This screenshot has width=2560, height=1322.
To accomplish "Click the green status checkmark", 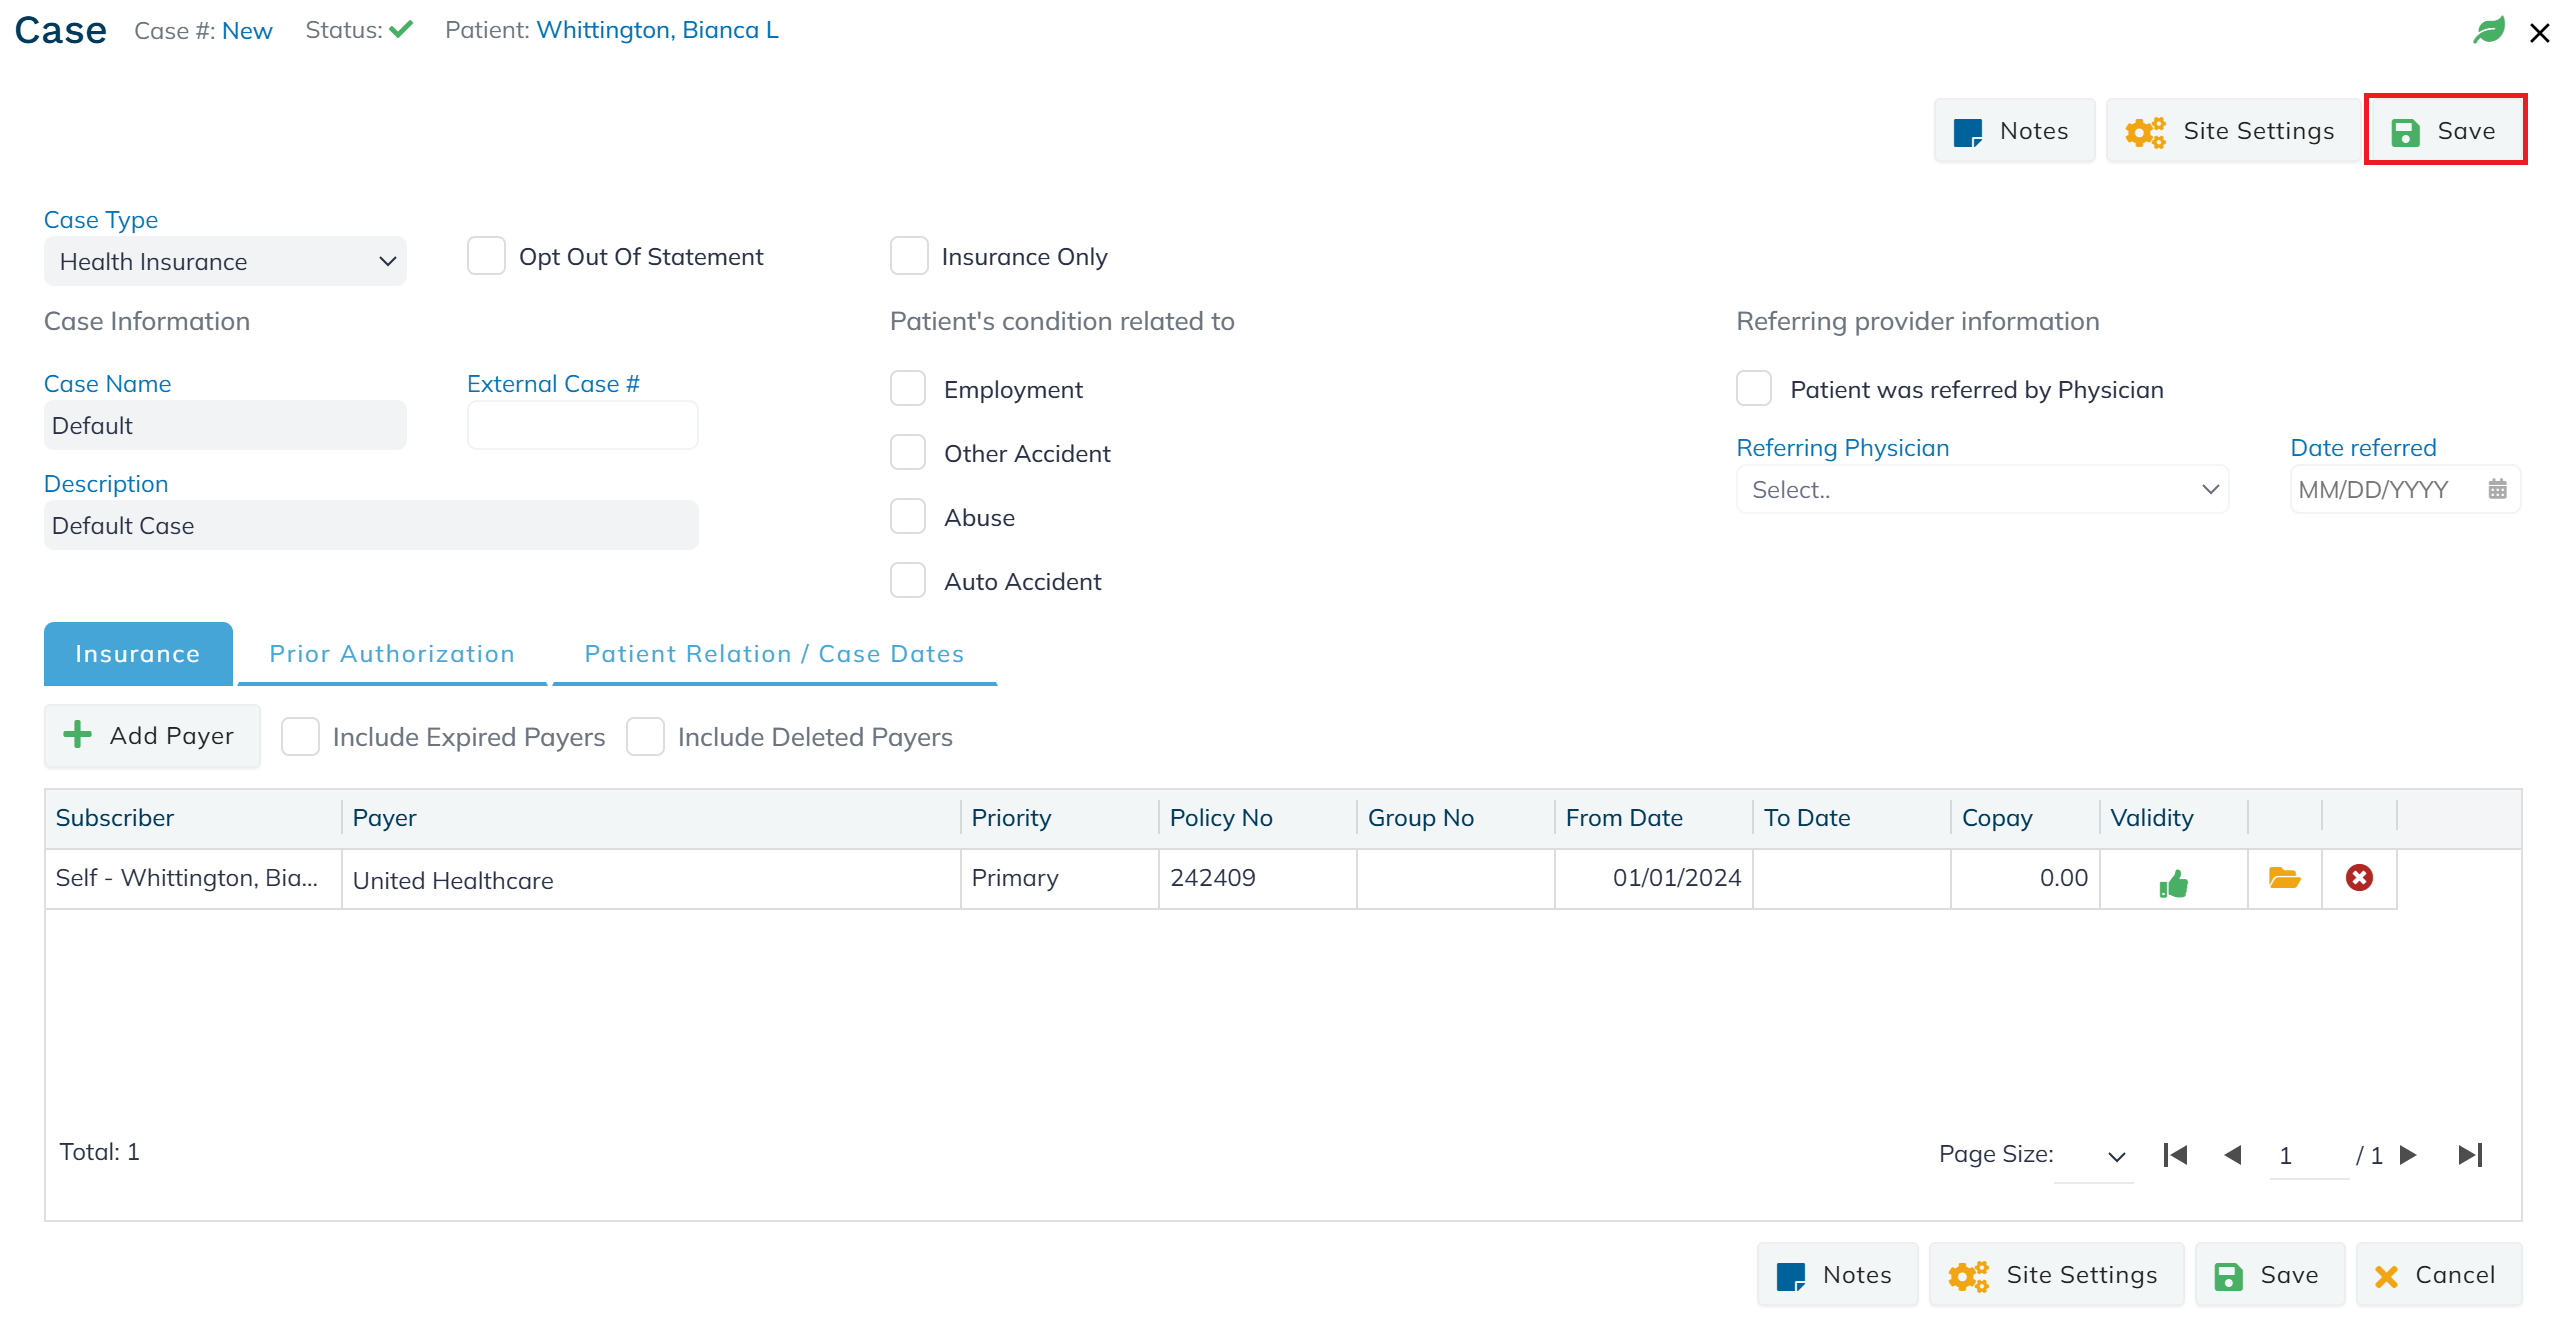I will click(x=401, y=29).
